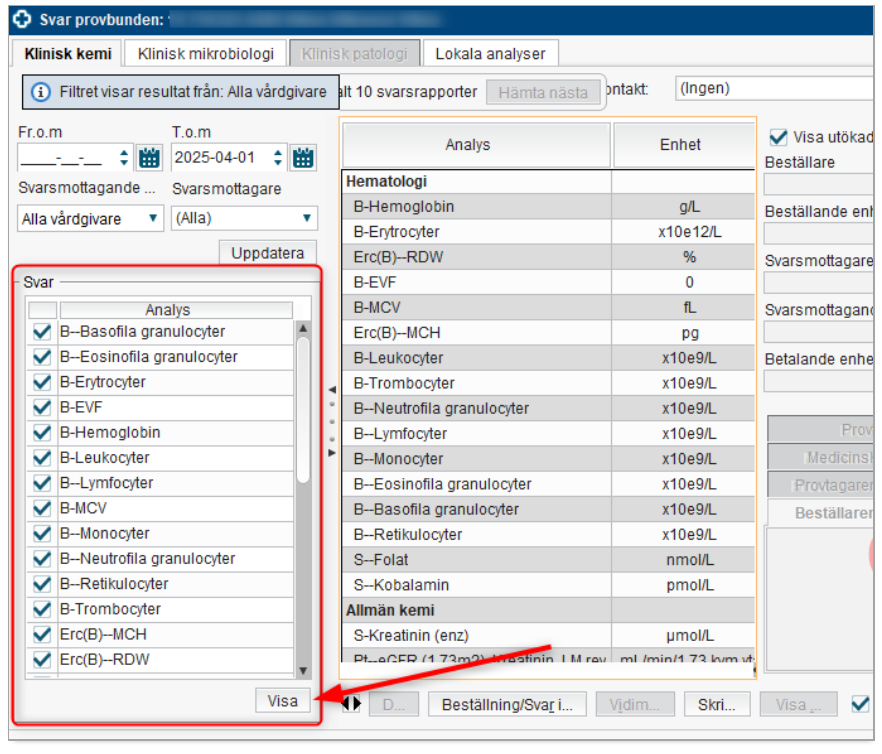Click the Uppdatera button
This screenshot has width=882, height=754.
(x=268, y=253)
